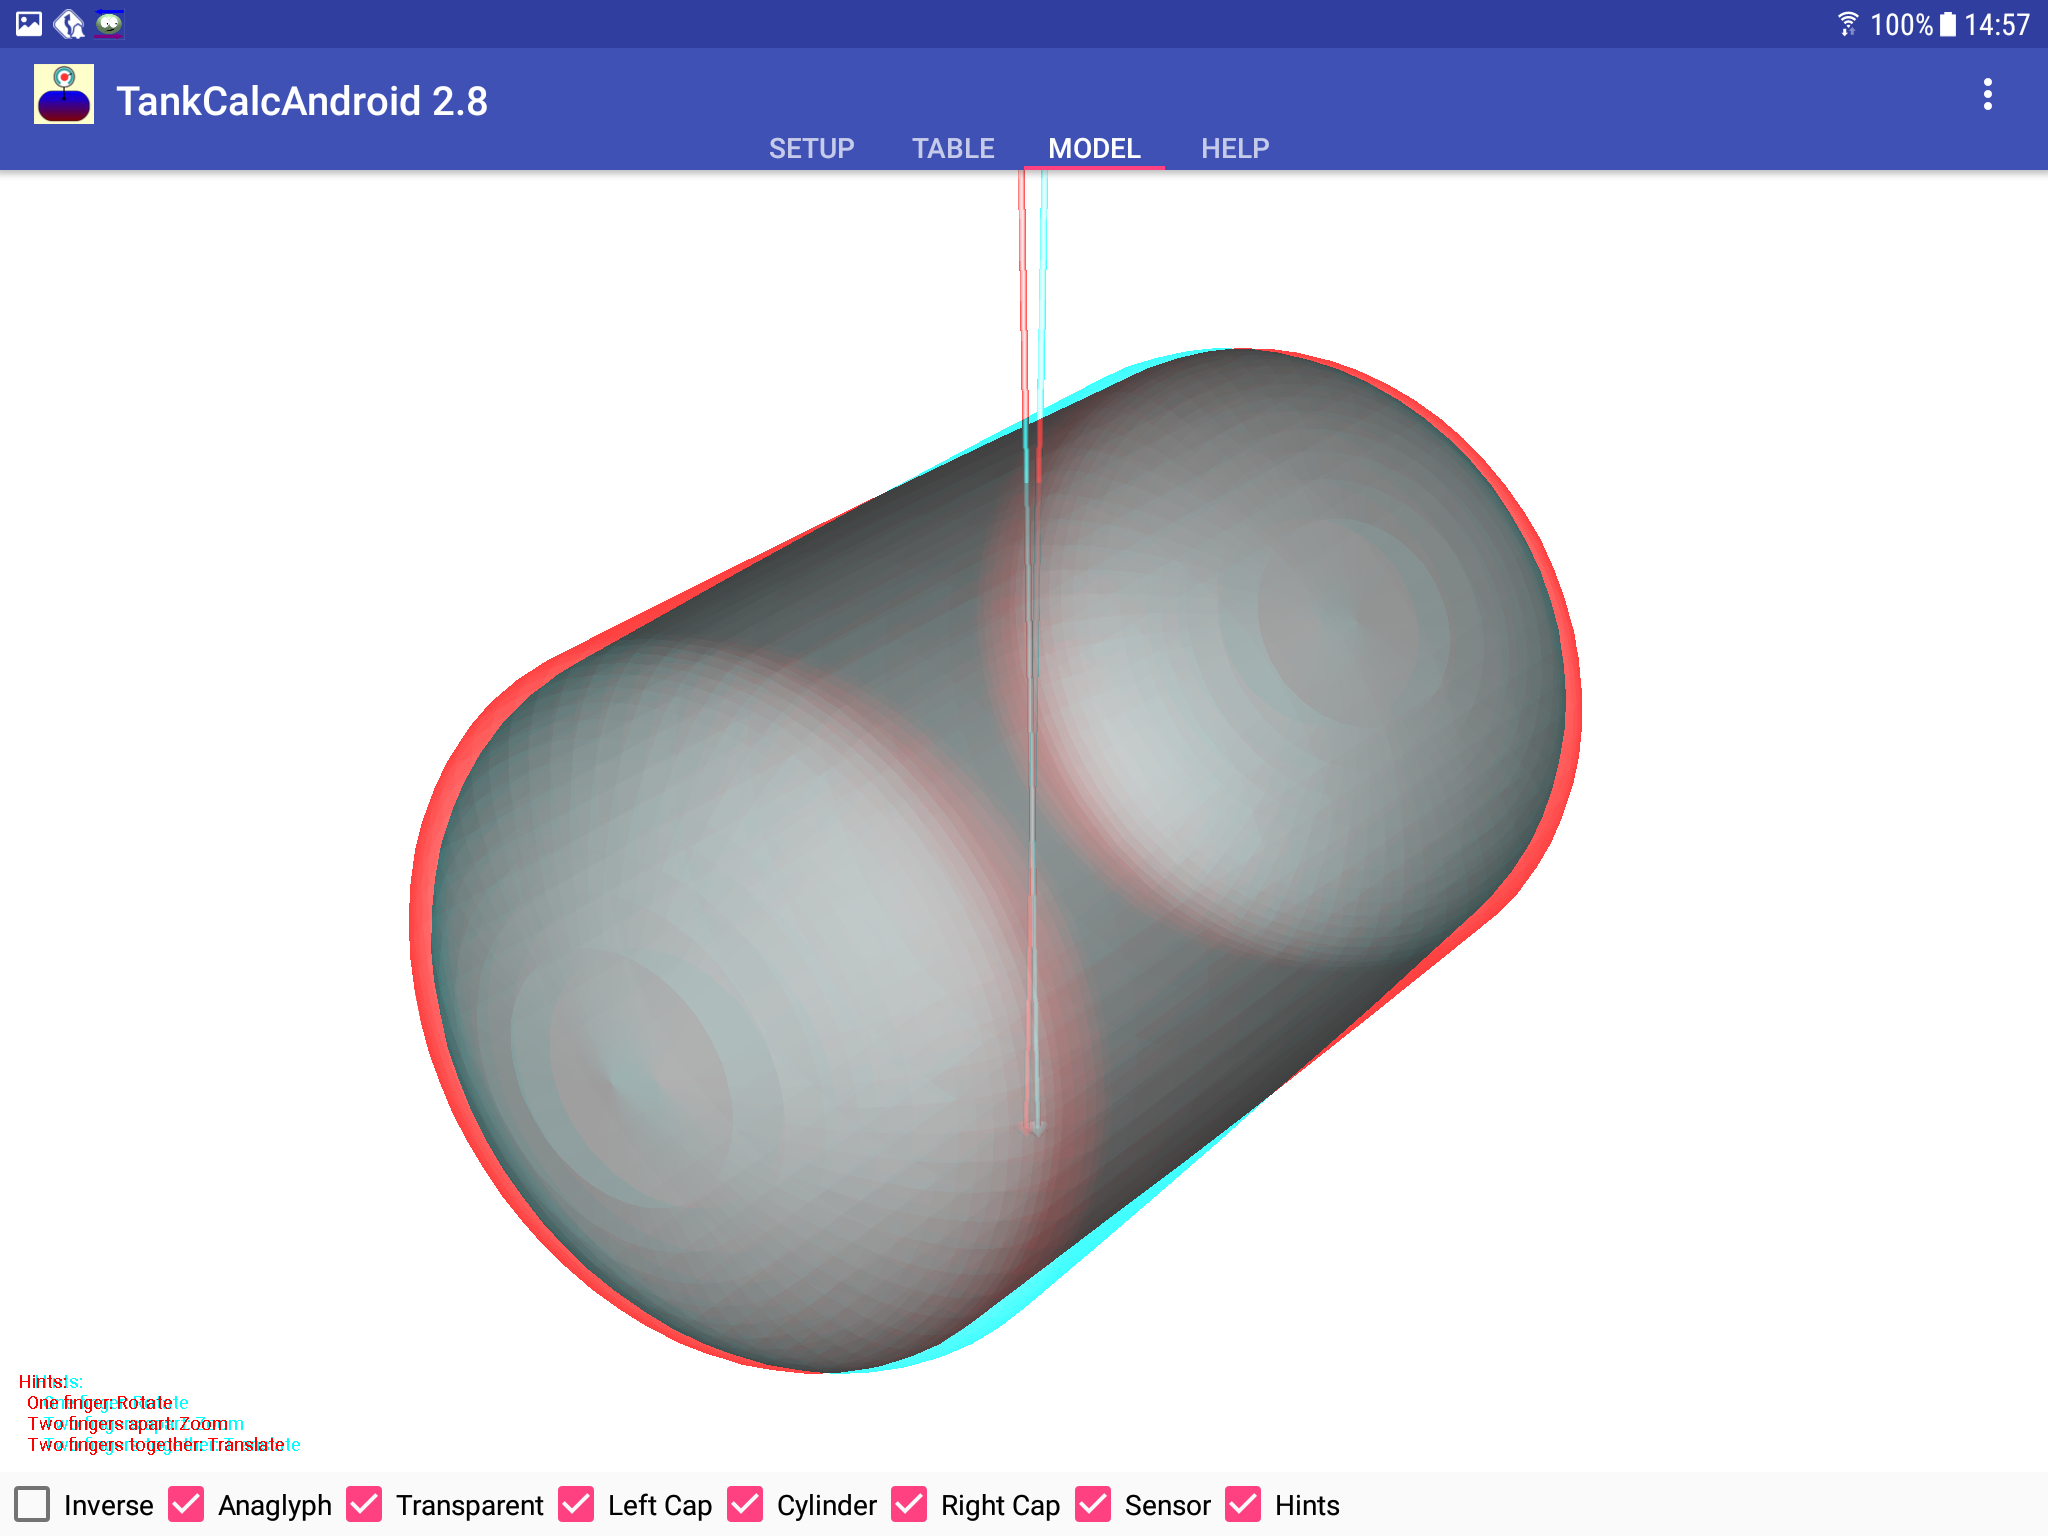Uncheck the Hints checkbox
The width and height of the screenshot is (2048, 1536).
click(1244, 1504)
